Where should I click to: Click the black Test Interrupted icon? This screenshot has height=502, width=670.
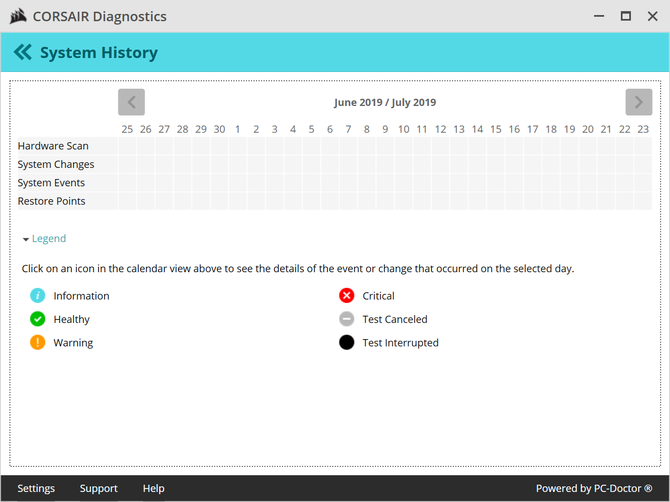[x=347, y=342]
